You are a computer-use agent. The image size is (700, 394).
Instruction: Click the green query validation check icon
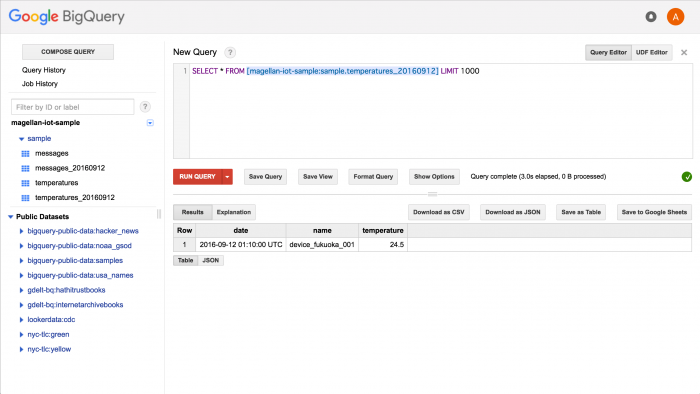click(x=687, y=177)
